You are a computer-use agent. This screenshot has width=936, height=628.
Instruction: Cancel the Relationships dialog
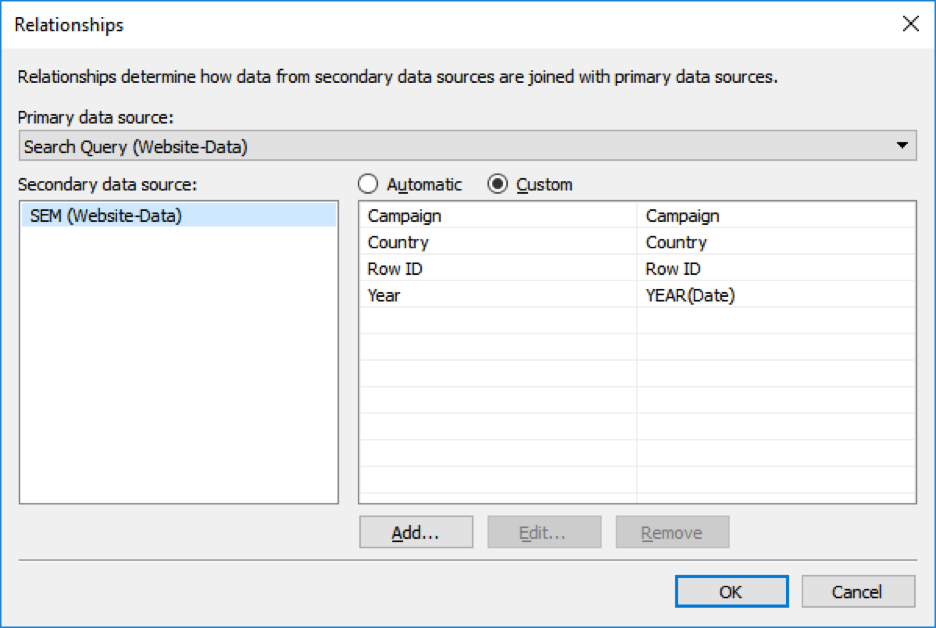pos(858,591)
